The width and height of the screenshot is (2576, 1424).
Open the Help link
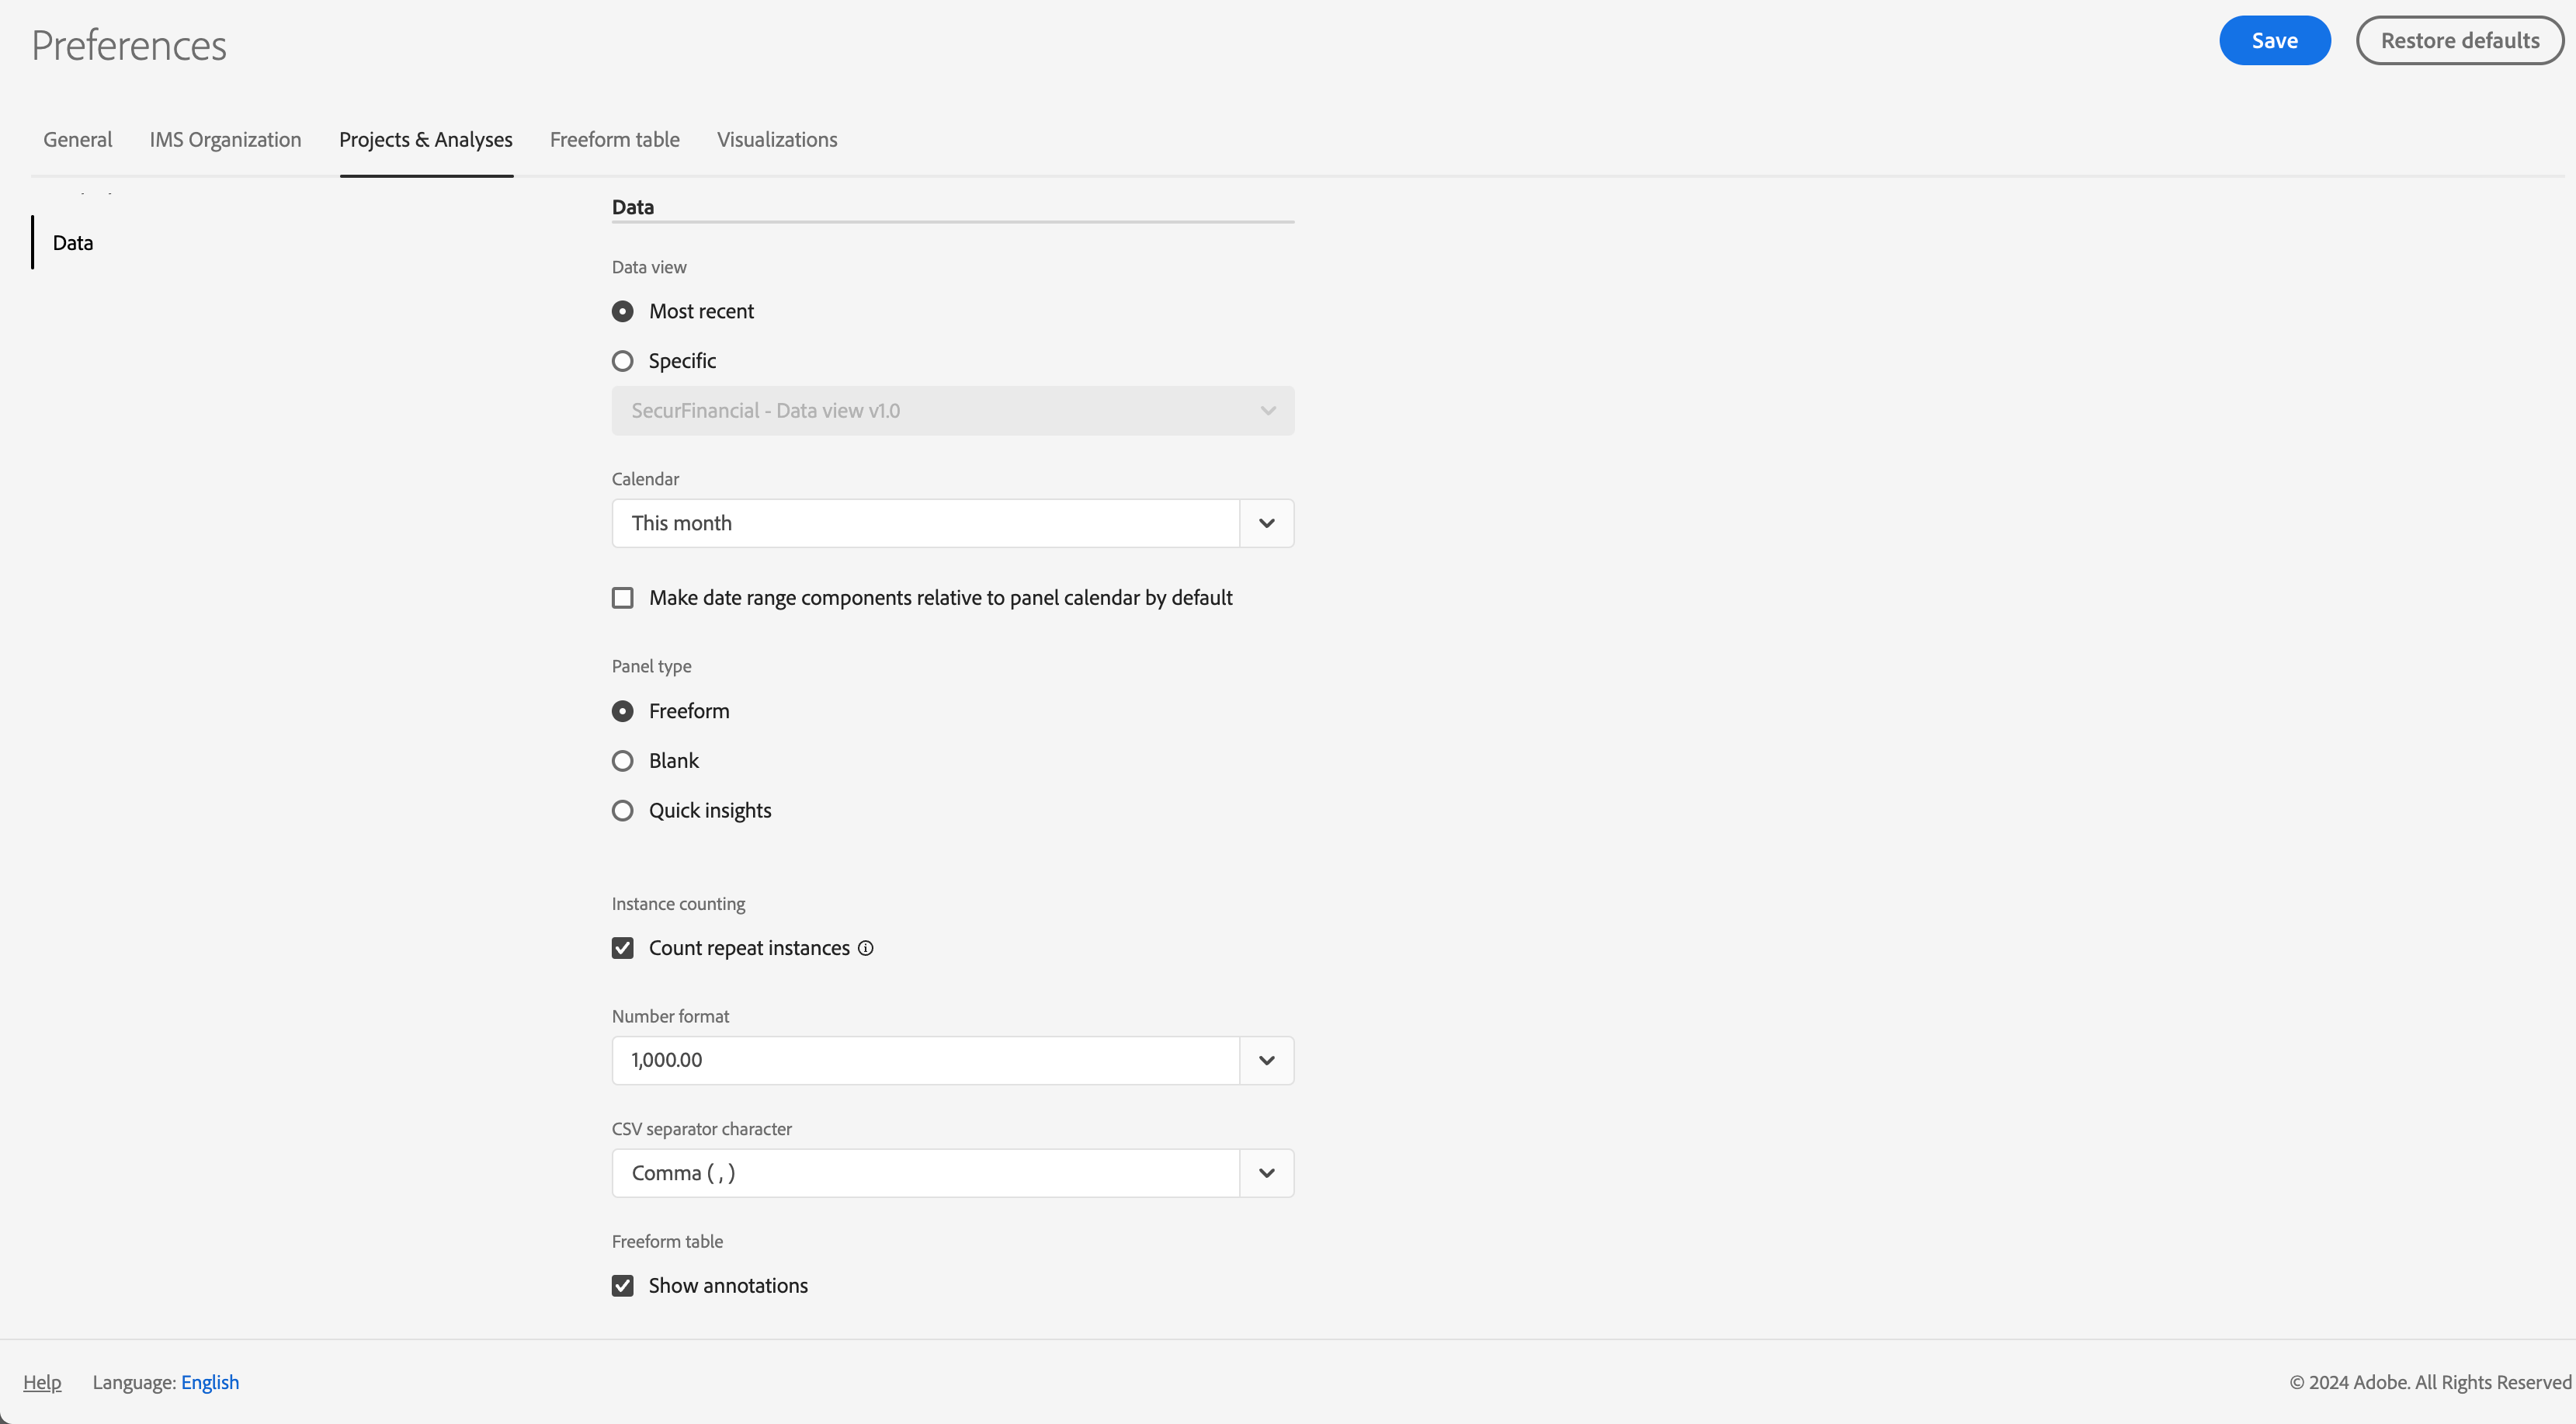coord(43,1381)
